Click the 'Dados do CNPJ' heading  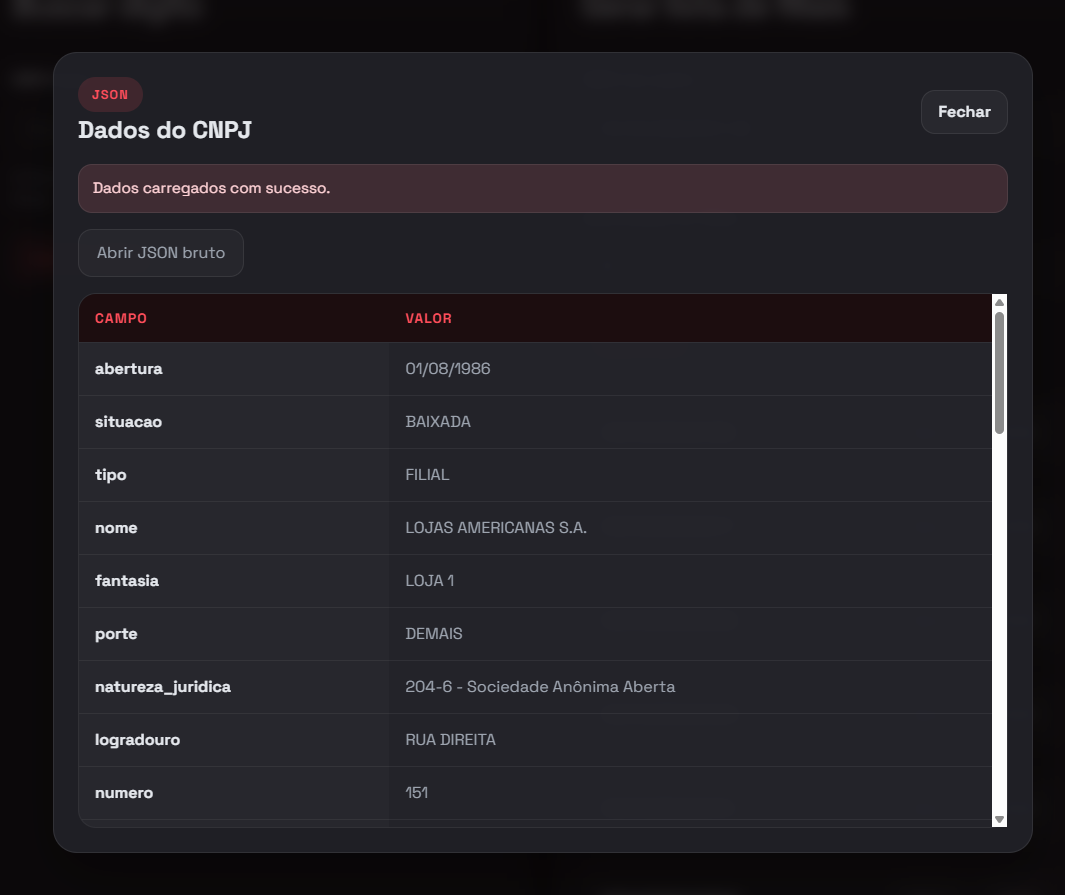click(x=165, y=130)
